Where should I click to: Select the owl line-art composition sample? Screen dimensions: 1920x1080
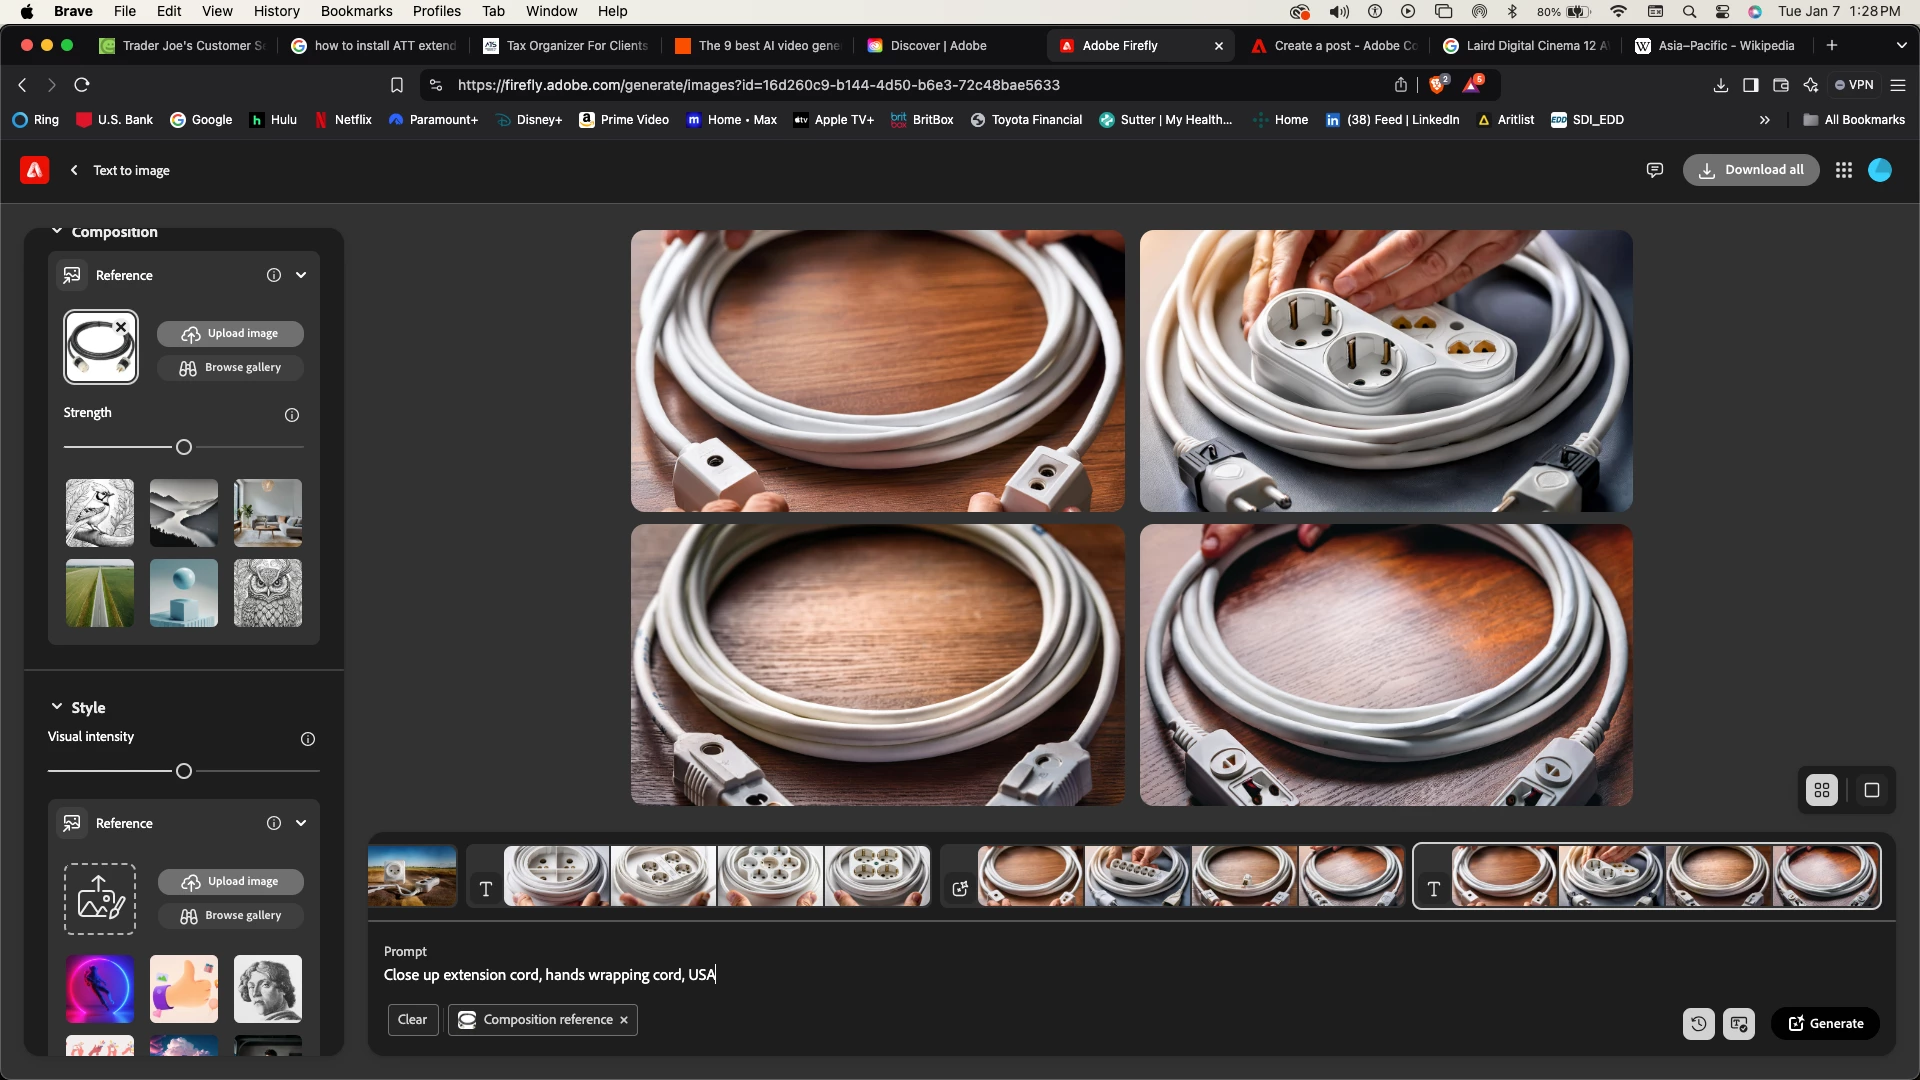click(267, 593)
